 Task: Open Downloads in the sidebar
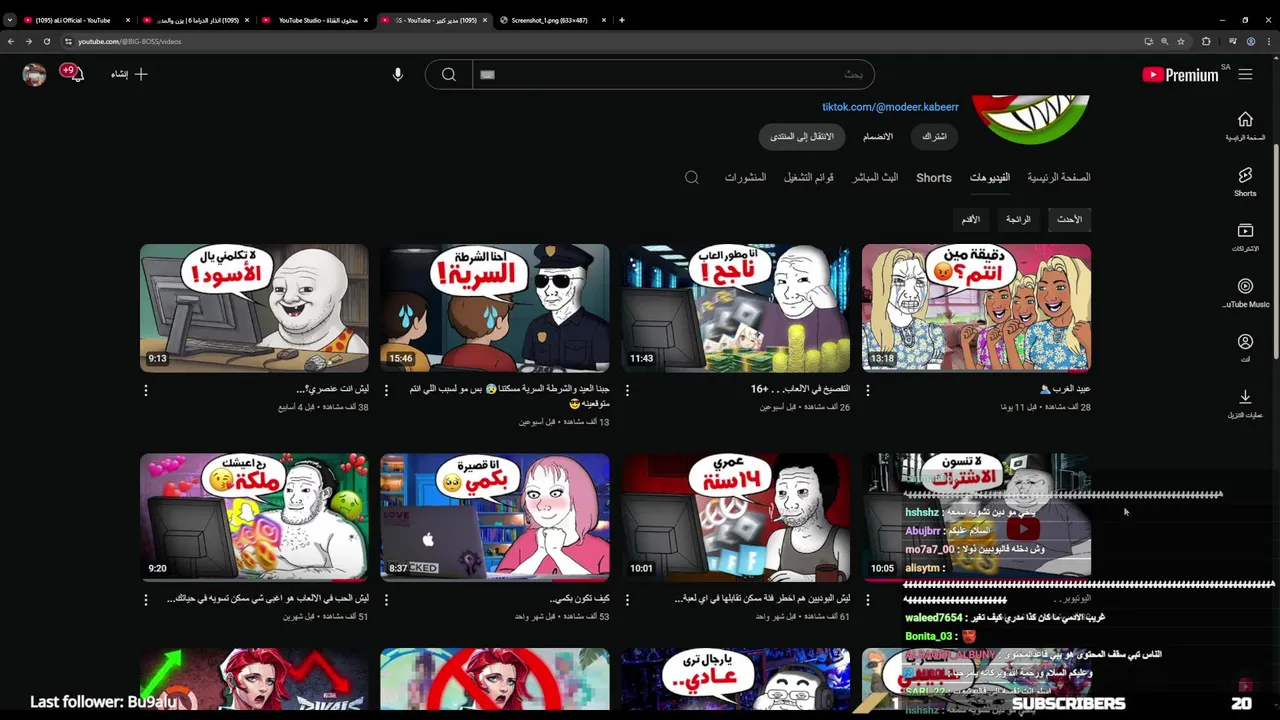pyautogui.click(x=1245, y=403)
